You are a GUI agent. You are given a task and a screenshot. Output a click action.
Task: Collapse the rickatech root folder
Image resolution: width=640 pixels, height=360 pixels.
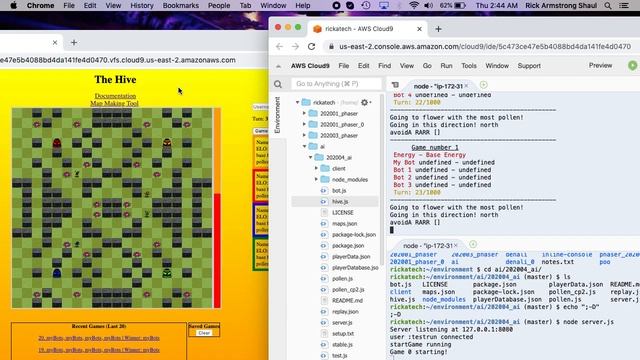(298, 102)
